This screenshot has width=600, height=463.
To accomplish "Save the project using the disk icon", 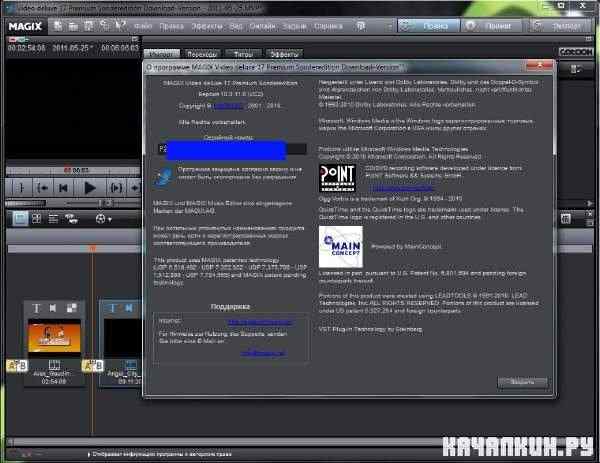I will pyautogui.click(x=88, y=26).
